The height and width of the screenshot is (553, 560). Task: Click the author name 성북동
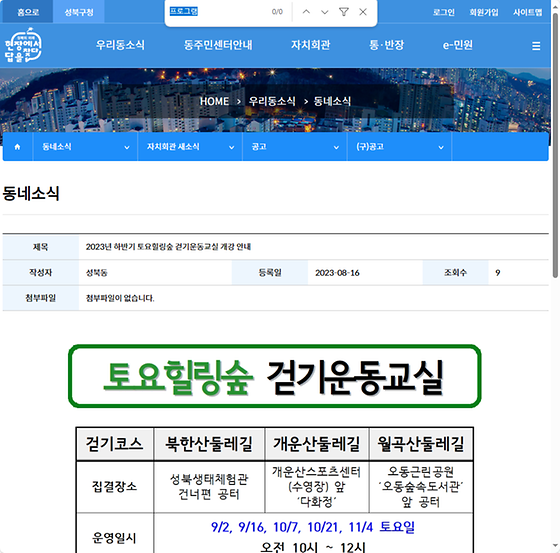point(96,273)
